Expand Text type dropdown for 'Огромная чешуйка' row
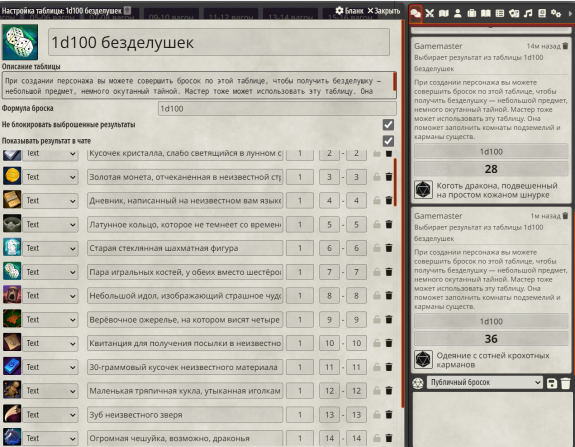 tap(50, 438)
